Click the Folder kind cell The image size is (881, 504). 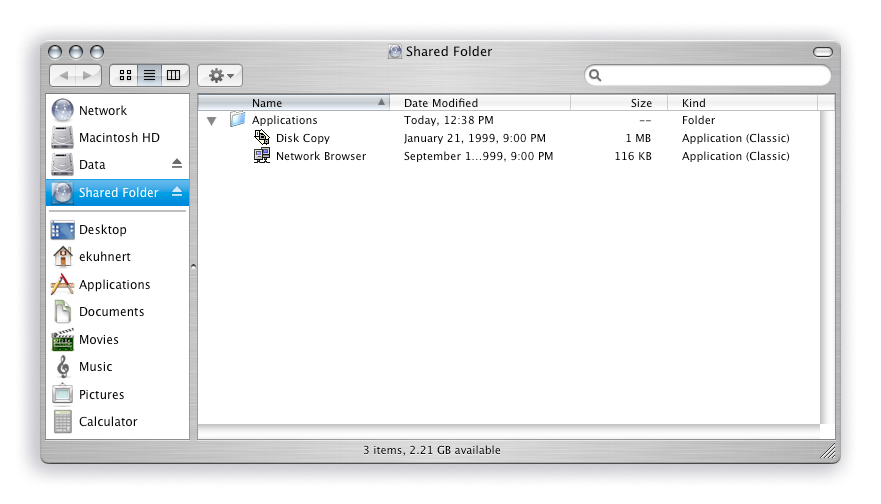coord(698,120)
